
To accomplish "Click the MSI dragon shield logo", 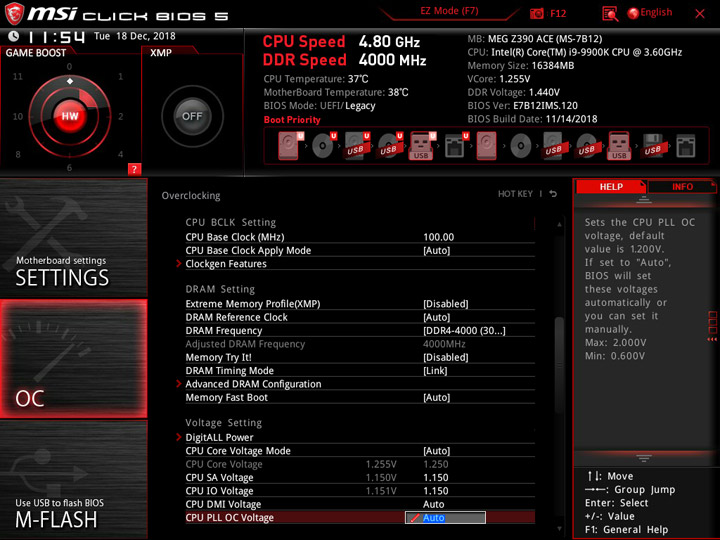I will (x=14, y=14).
